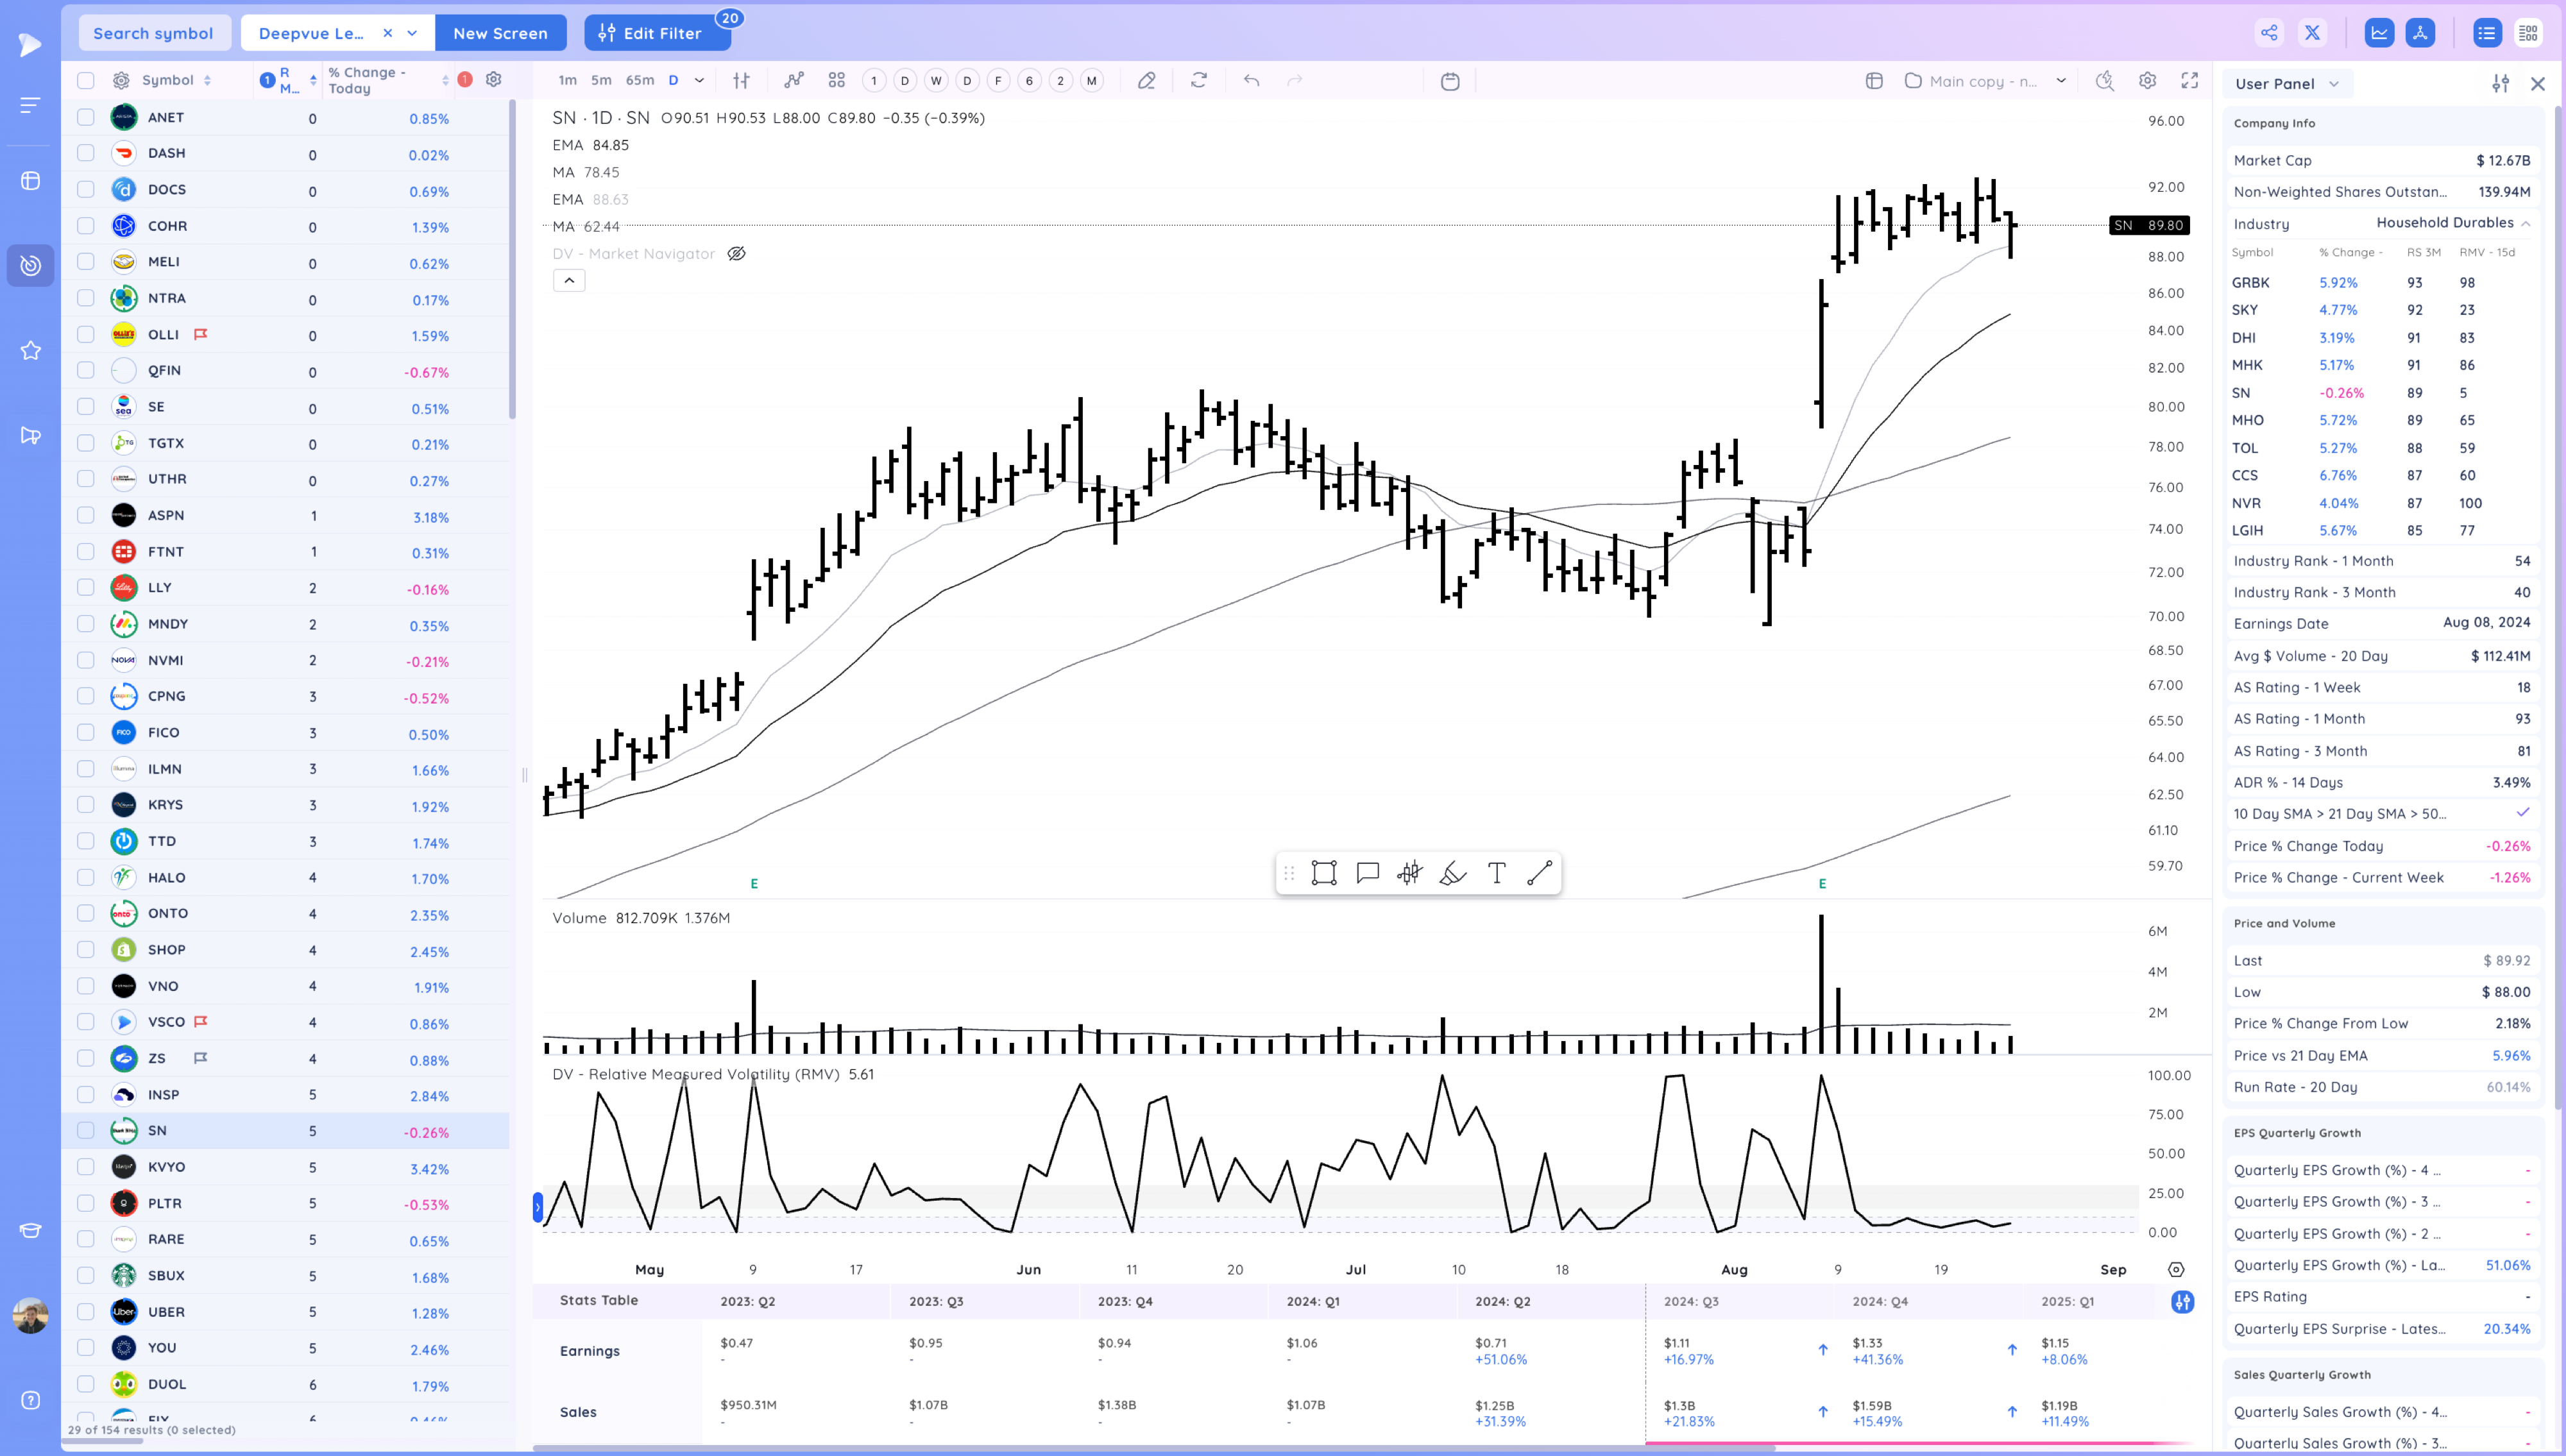The width and height of the screenshot is (2566, 1456).
Task: Hide the DV Market Navigator overlay
Action: [x=737, y=253]
